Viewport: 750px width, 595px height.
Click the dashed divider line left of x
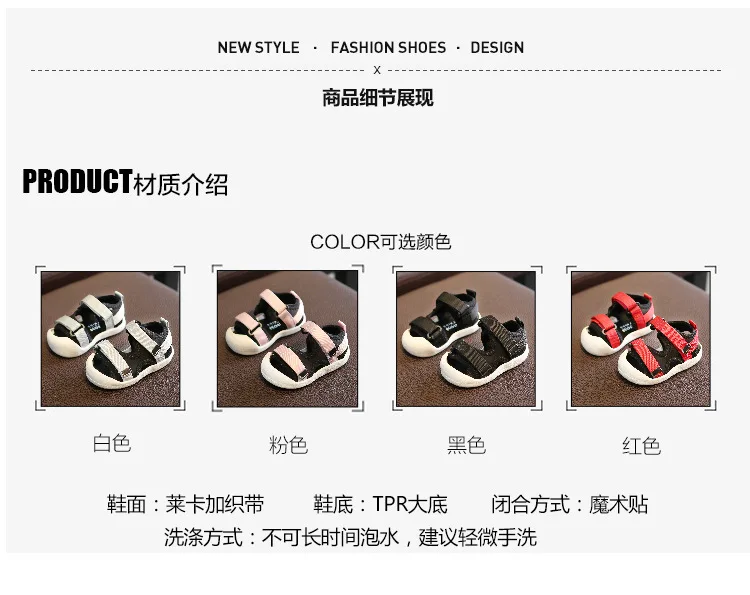tap(198, 70)
